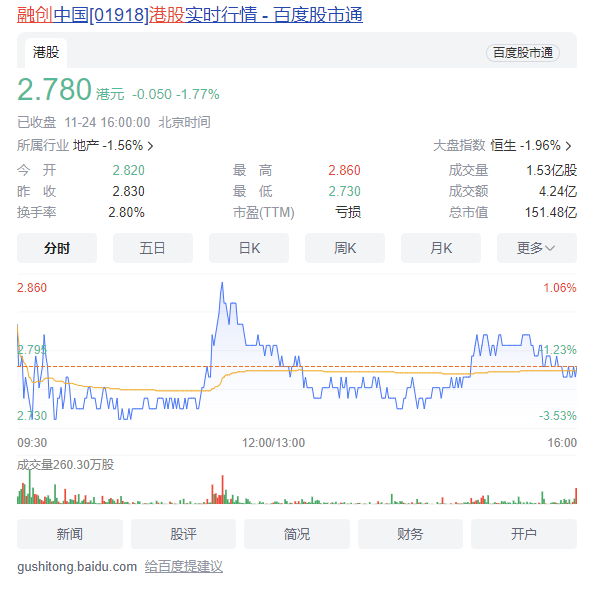Click the 股评 button

[183, 534]
